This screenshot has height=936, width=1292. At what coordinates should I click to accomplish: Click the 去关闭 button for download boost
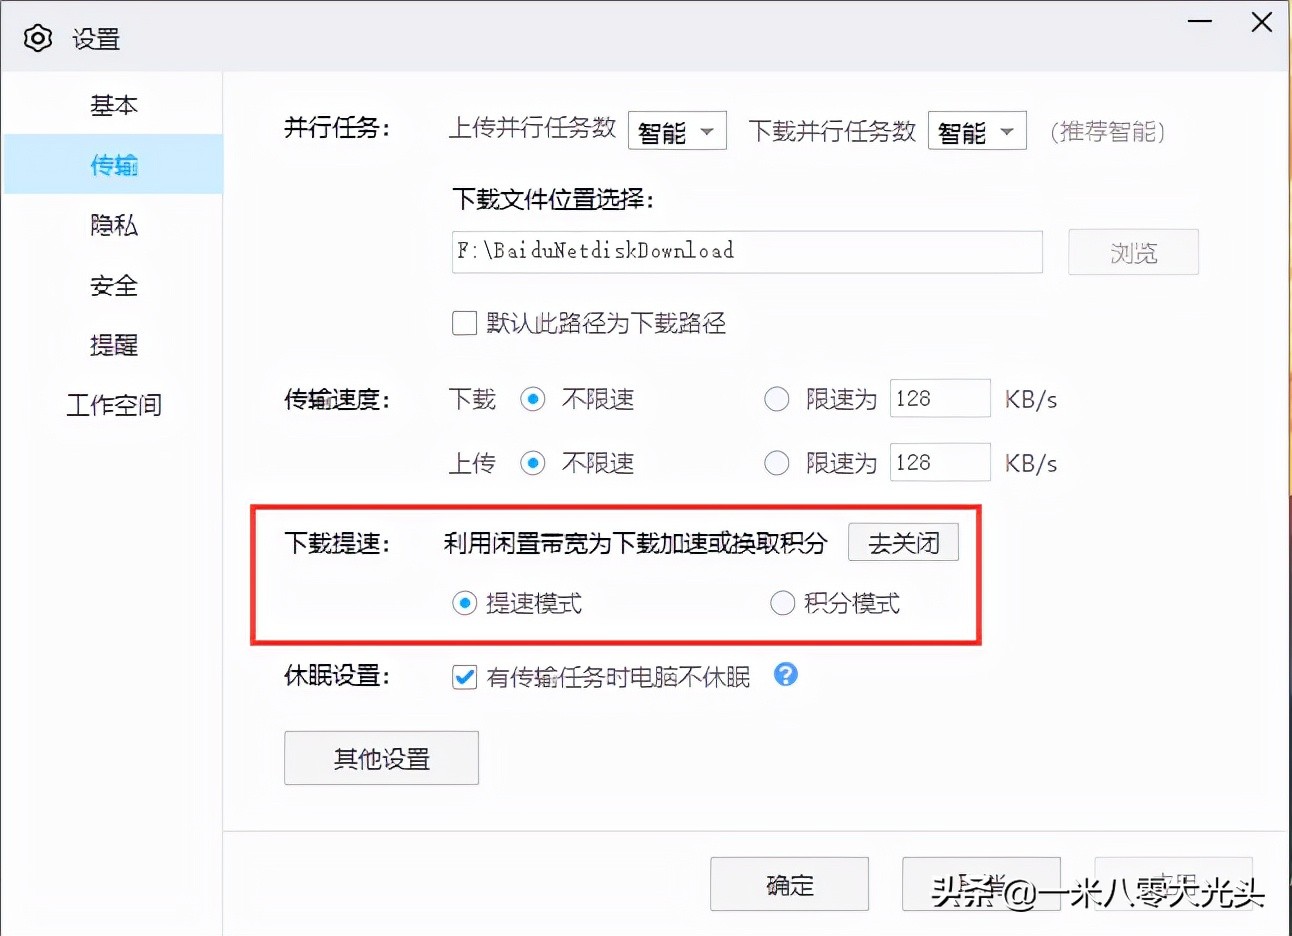pos(903,541)
